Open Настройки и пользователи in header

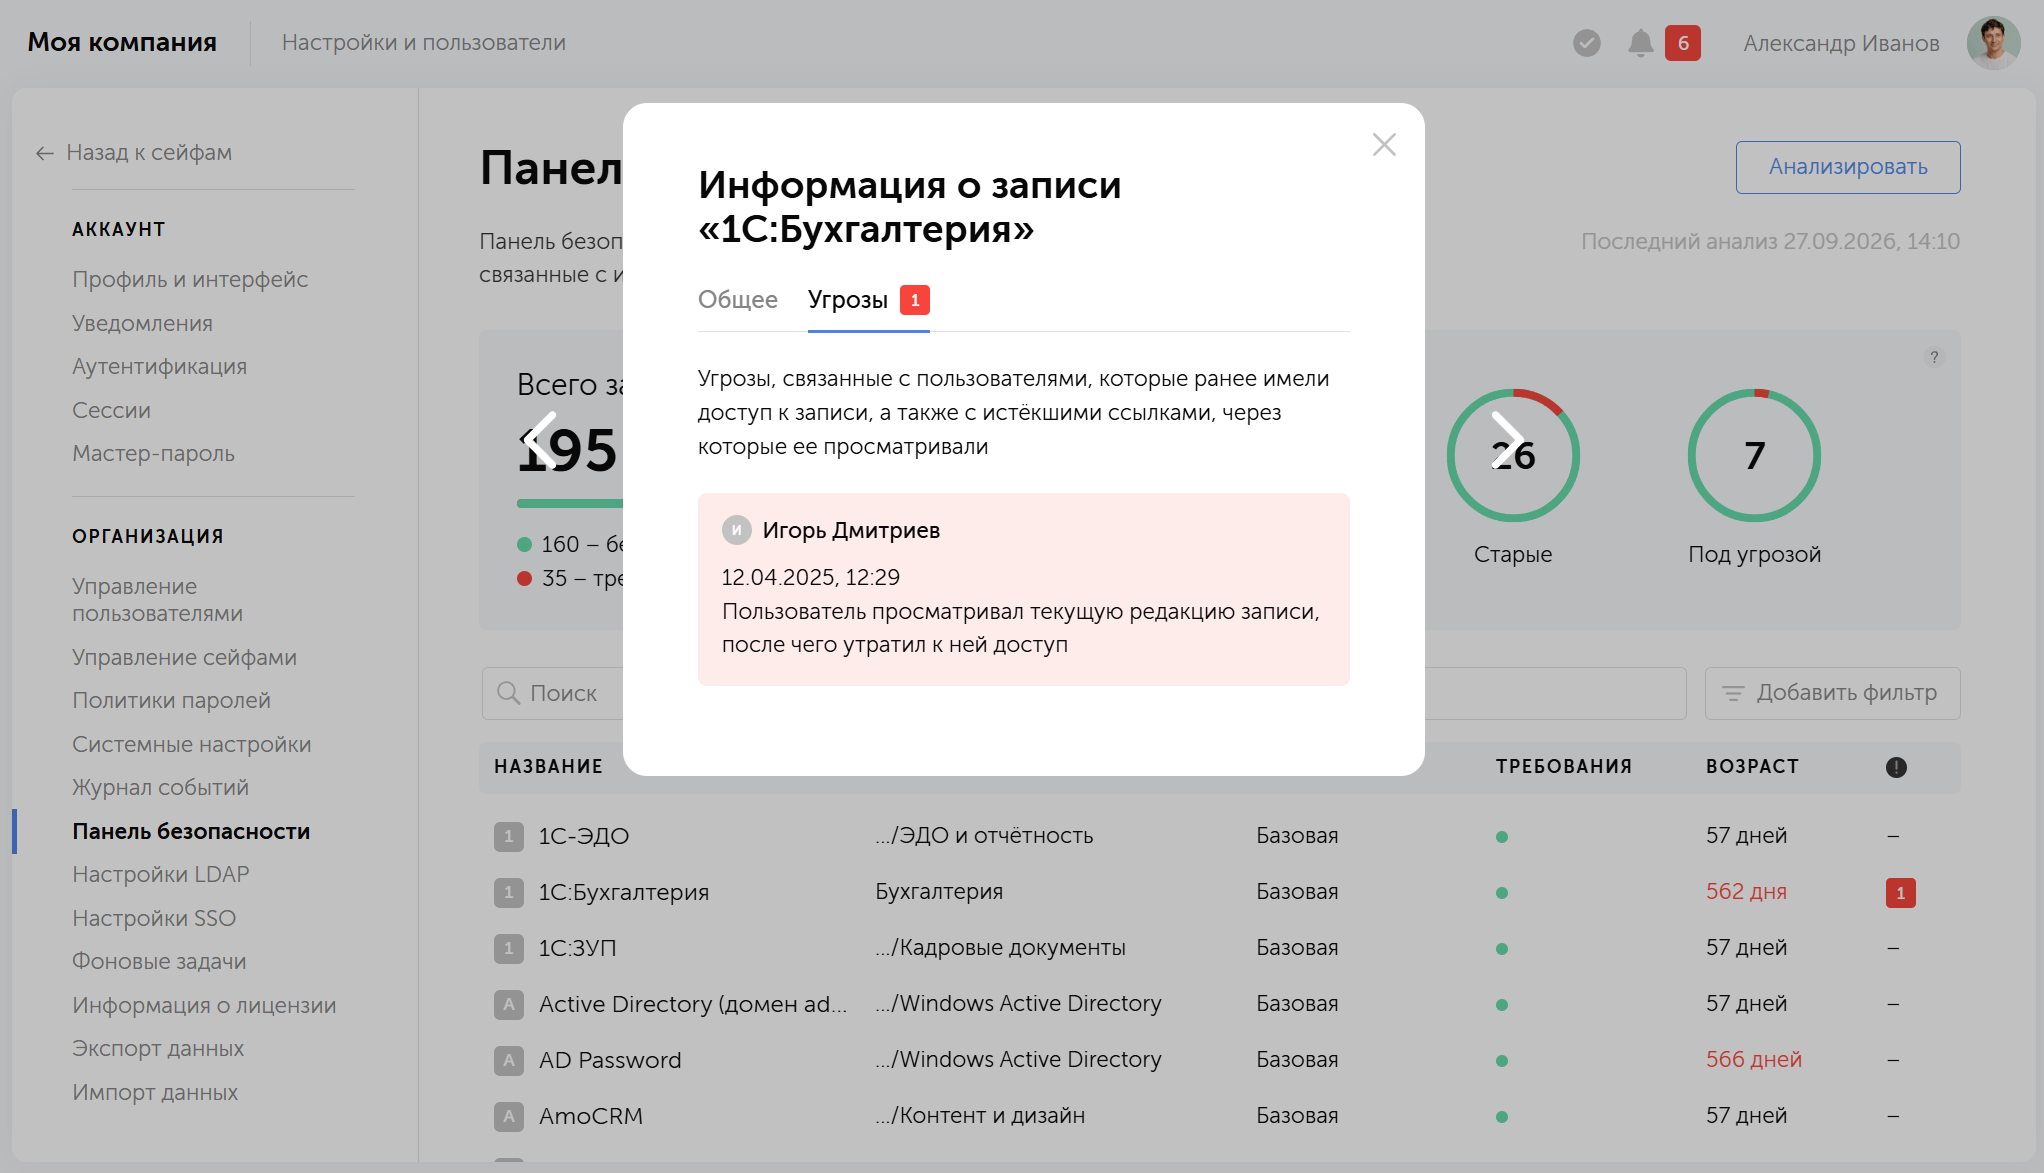tap(424, 43)
